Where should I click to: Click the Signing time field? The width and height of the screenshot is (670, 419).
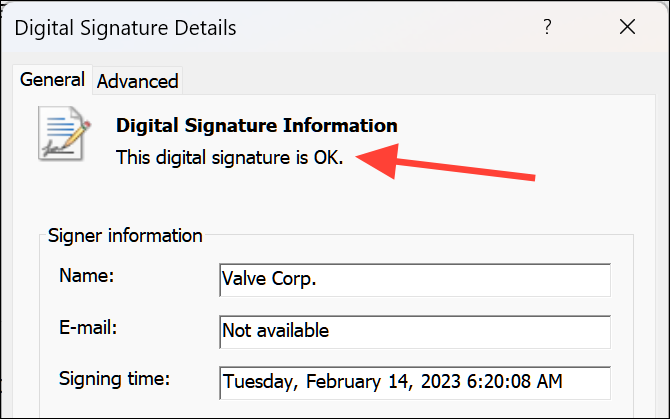pyautogui.click(x=413, y=381)
